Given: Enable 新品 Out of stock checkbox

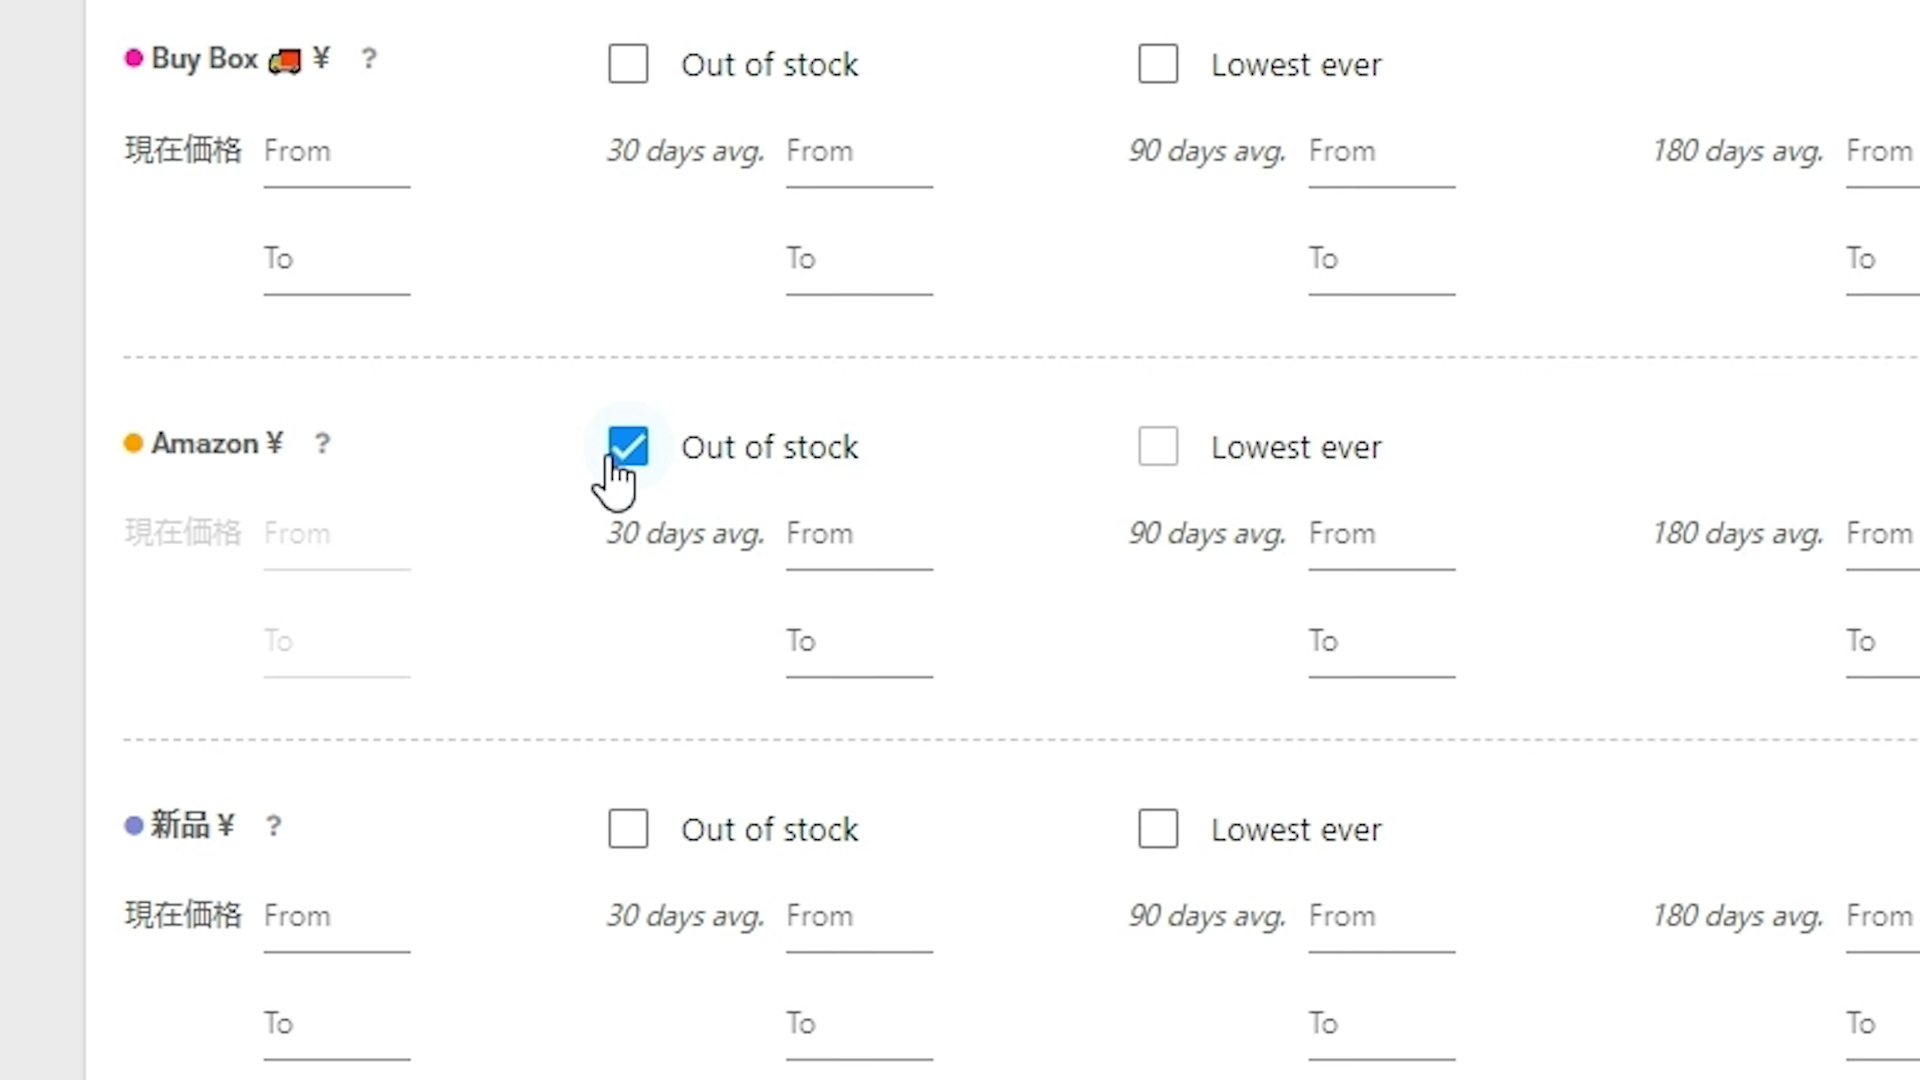Looking at the screenshot, I should point(628,829).
